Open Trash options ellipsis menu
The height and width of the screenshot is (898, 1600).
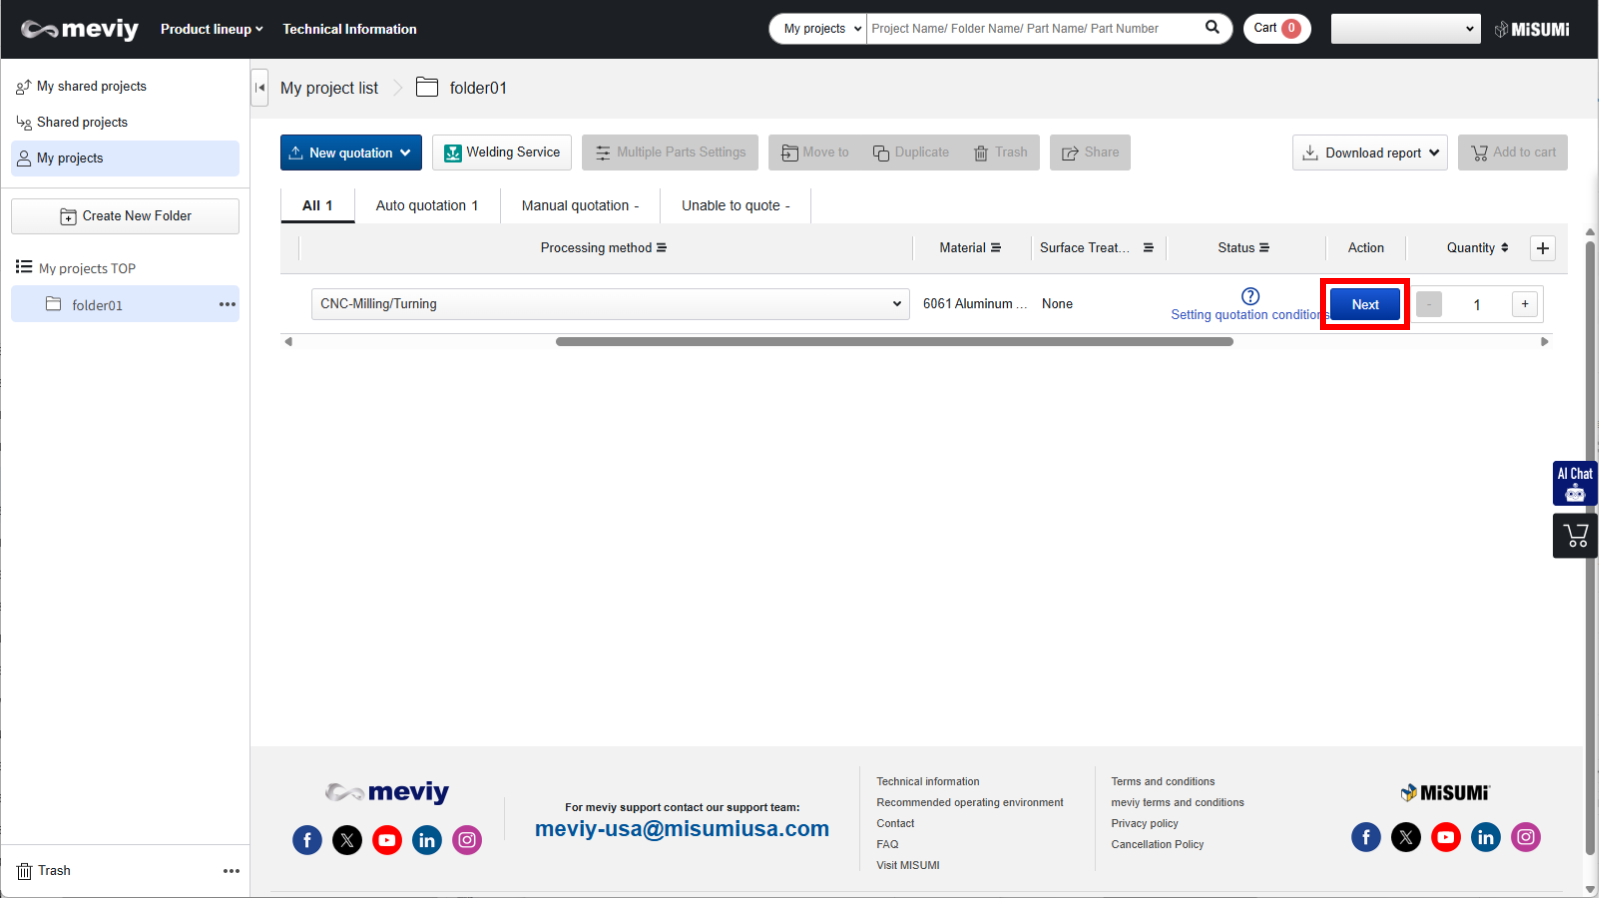pyautogui.click(x=231, y=871)
